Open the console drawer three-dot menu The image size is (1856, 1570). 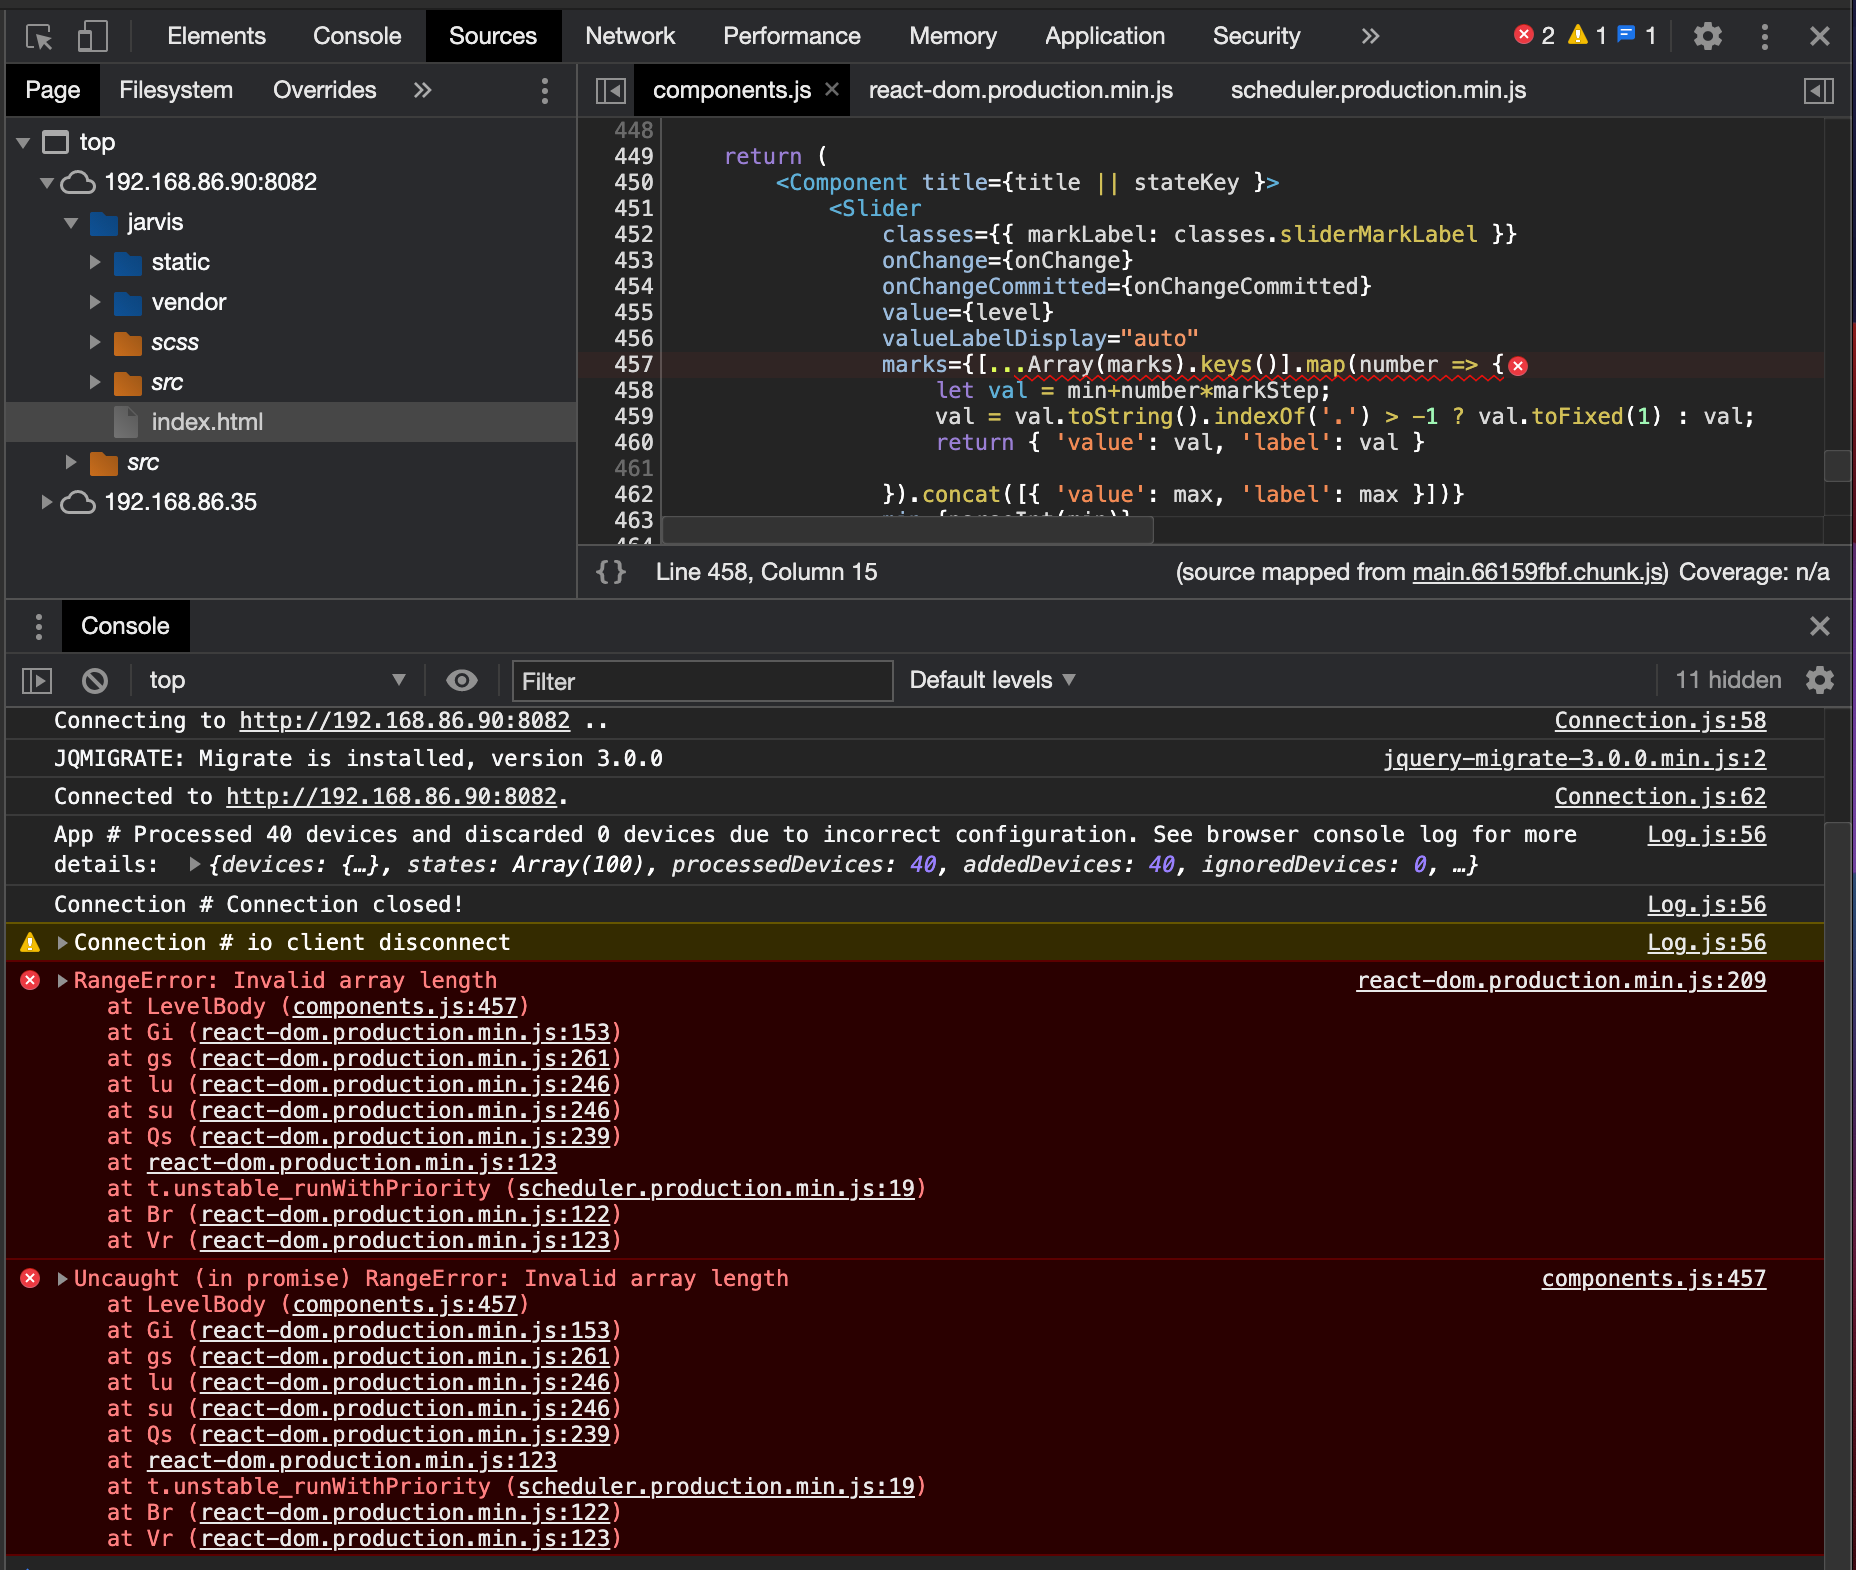pyautogui.click(x=38, y=627)
